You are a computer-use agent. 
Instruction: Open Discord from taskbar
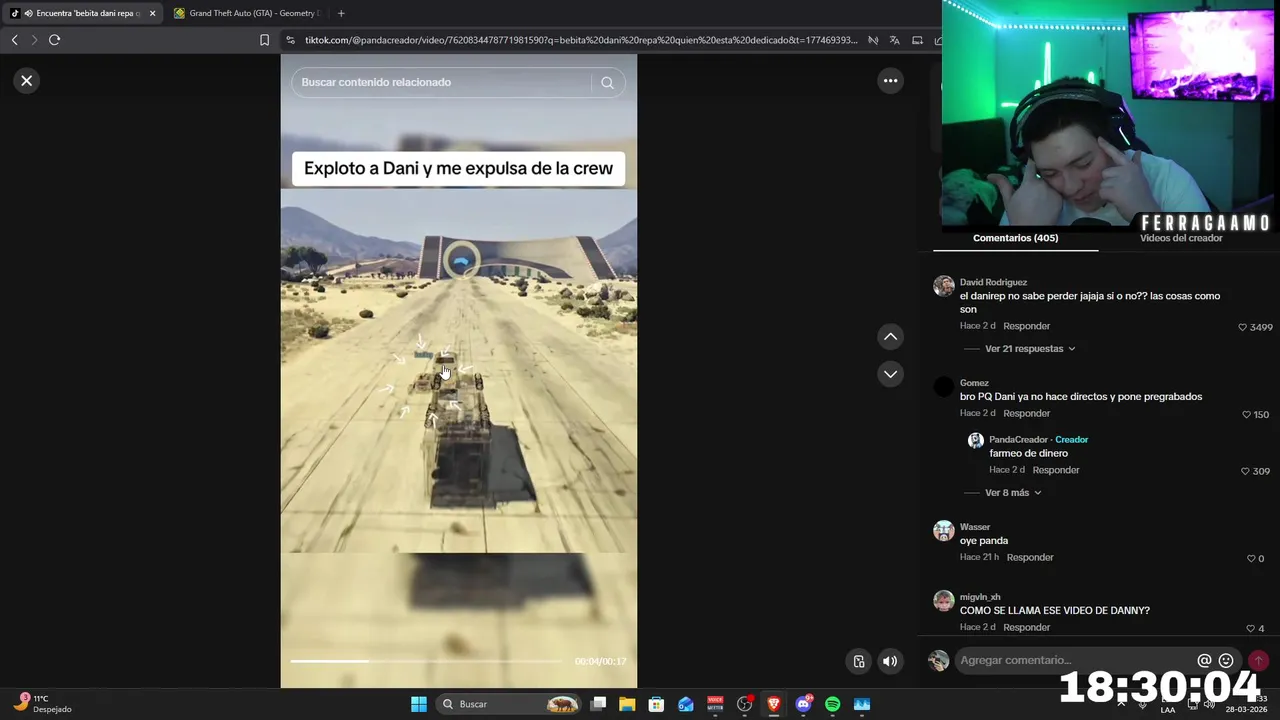point(803,704)
